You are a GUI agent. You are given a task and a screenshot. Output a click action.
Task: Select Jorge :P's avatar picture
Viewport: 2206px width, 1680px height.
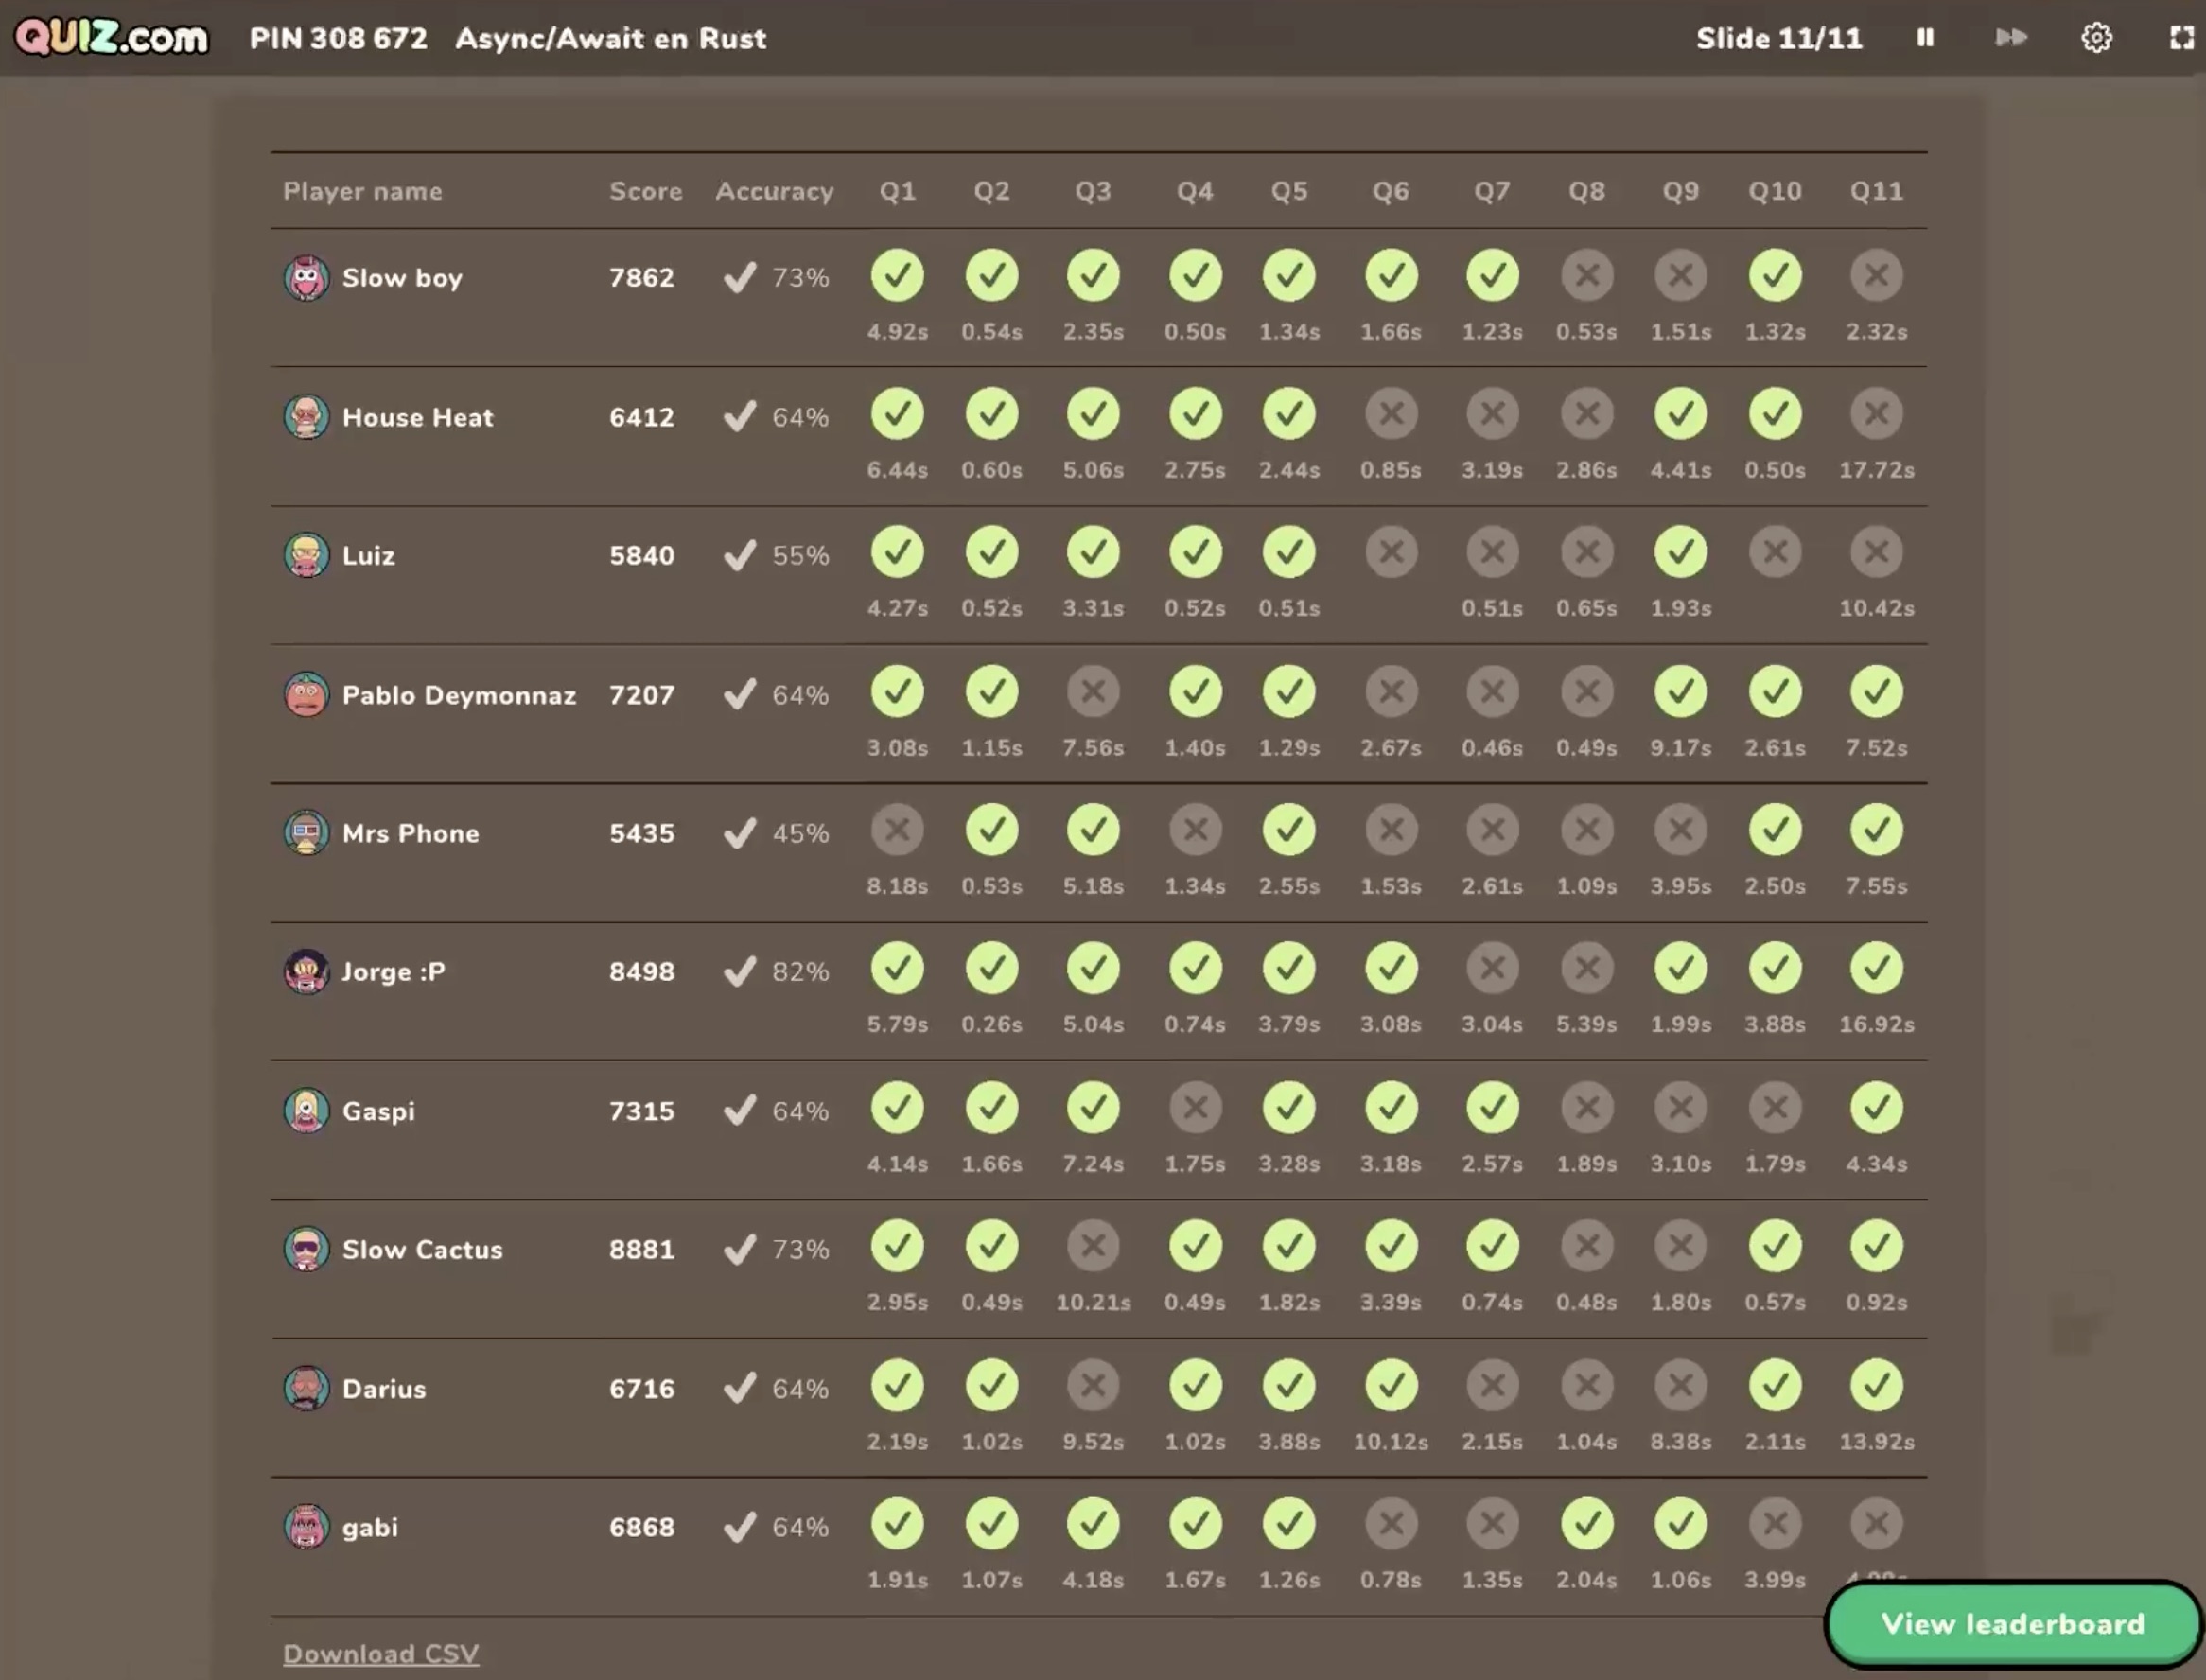[x=306, y=971]
